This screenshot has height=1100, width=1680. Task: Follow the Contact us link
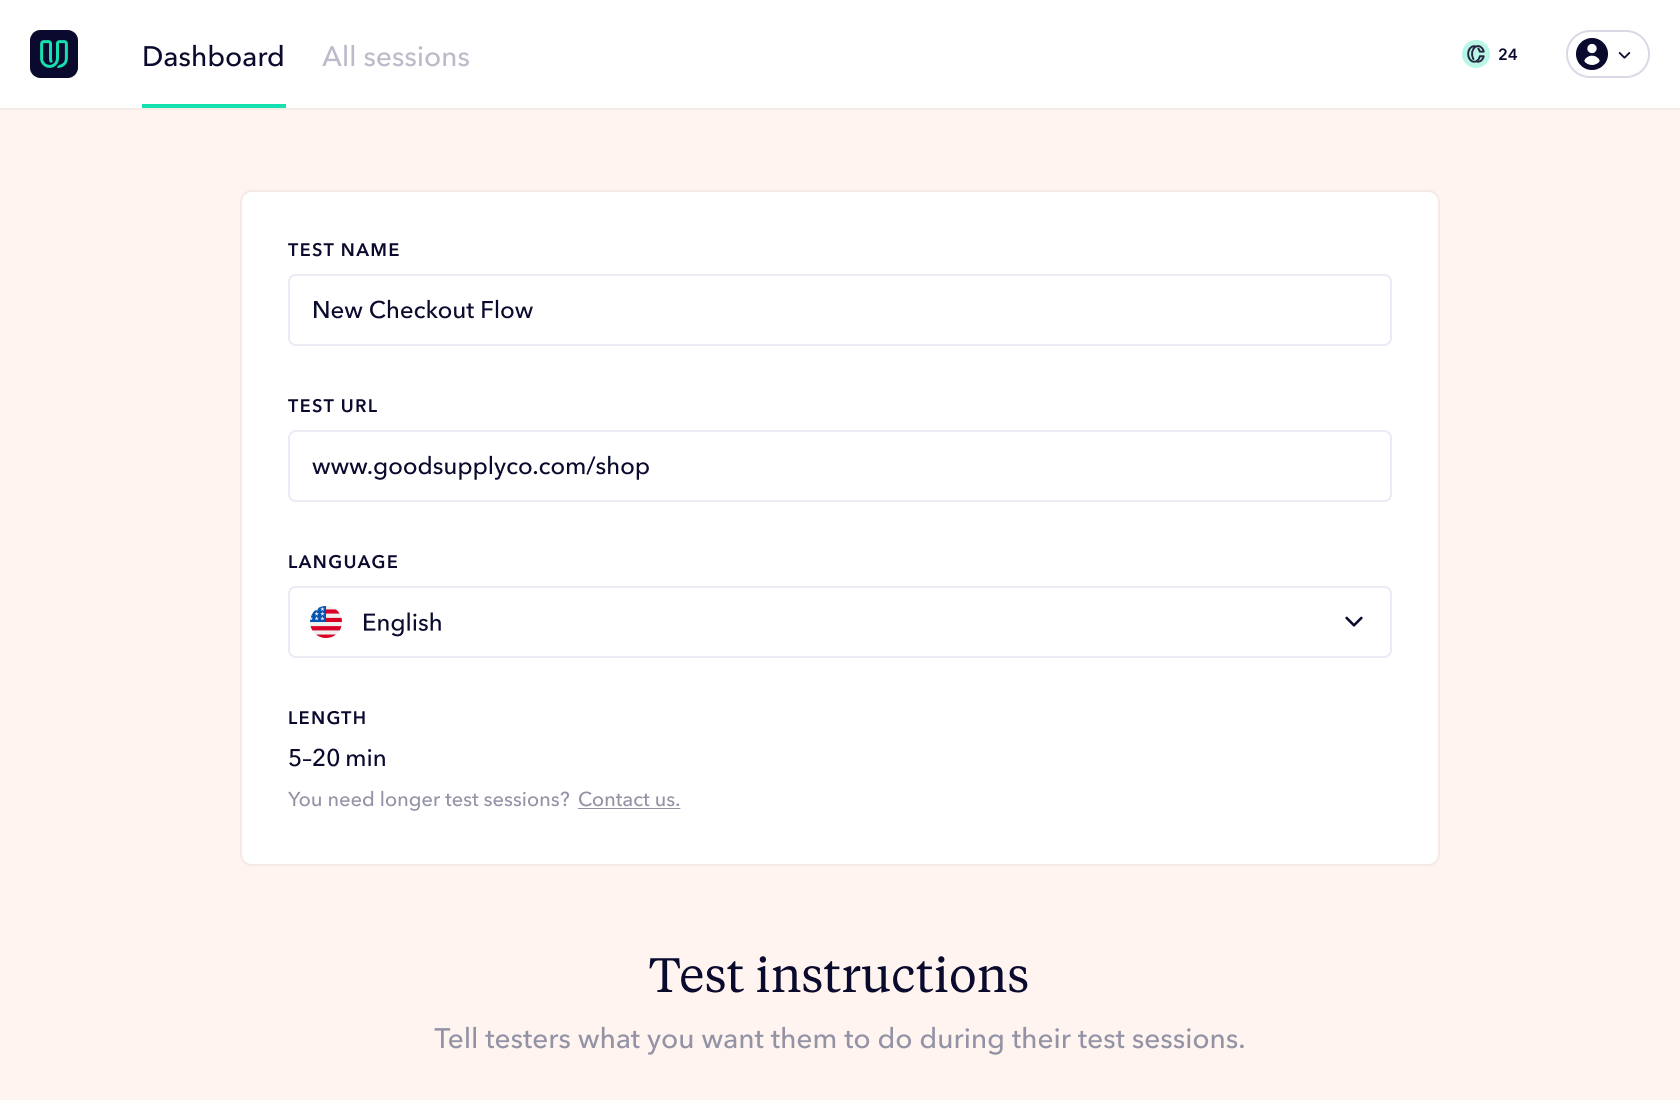click(x=628, y=799)
